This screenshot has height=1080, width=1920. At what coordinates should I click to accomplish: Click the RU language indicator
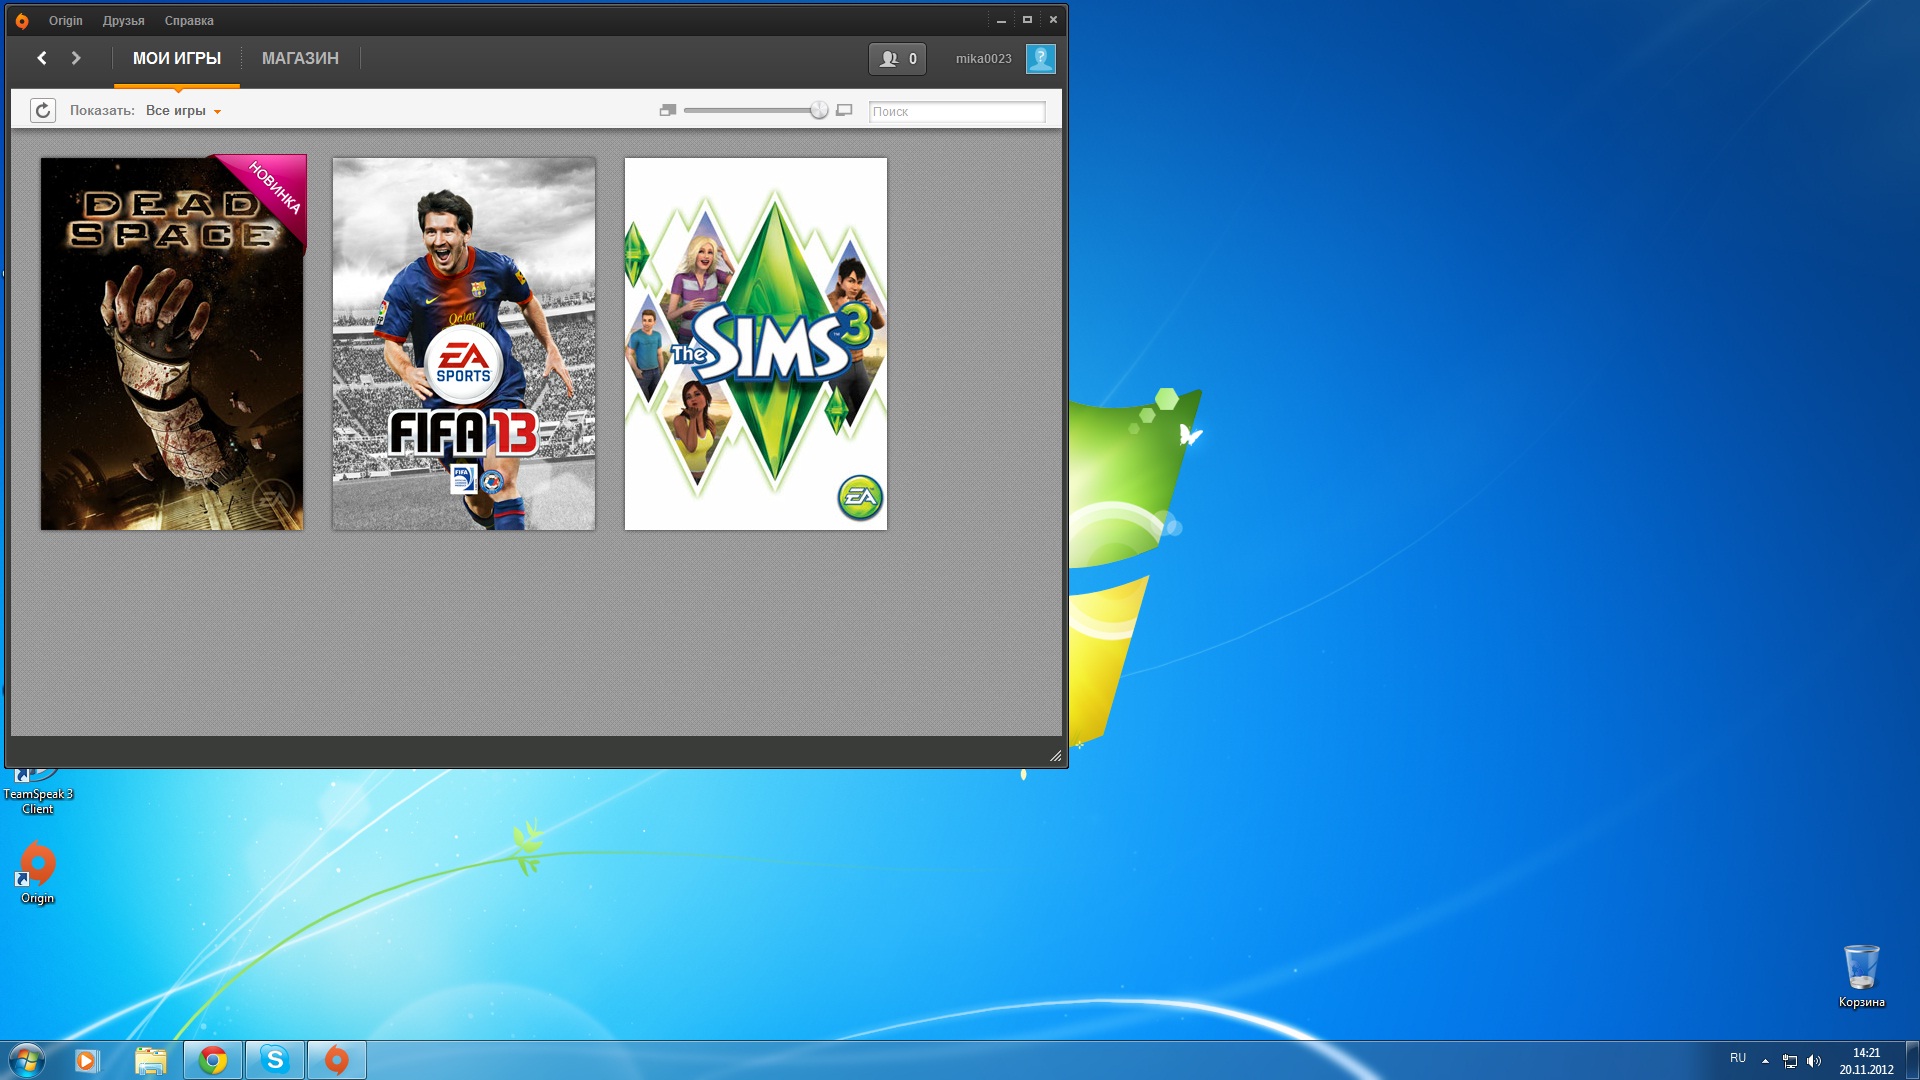click(x=1738, y=1058)
